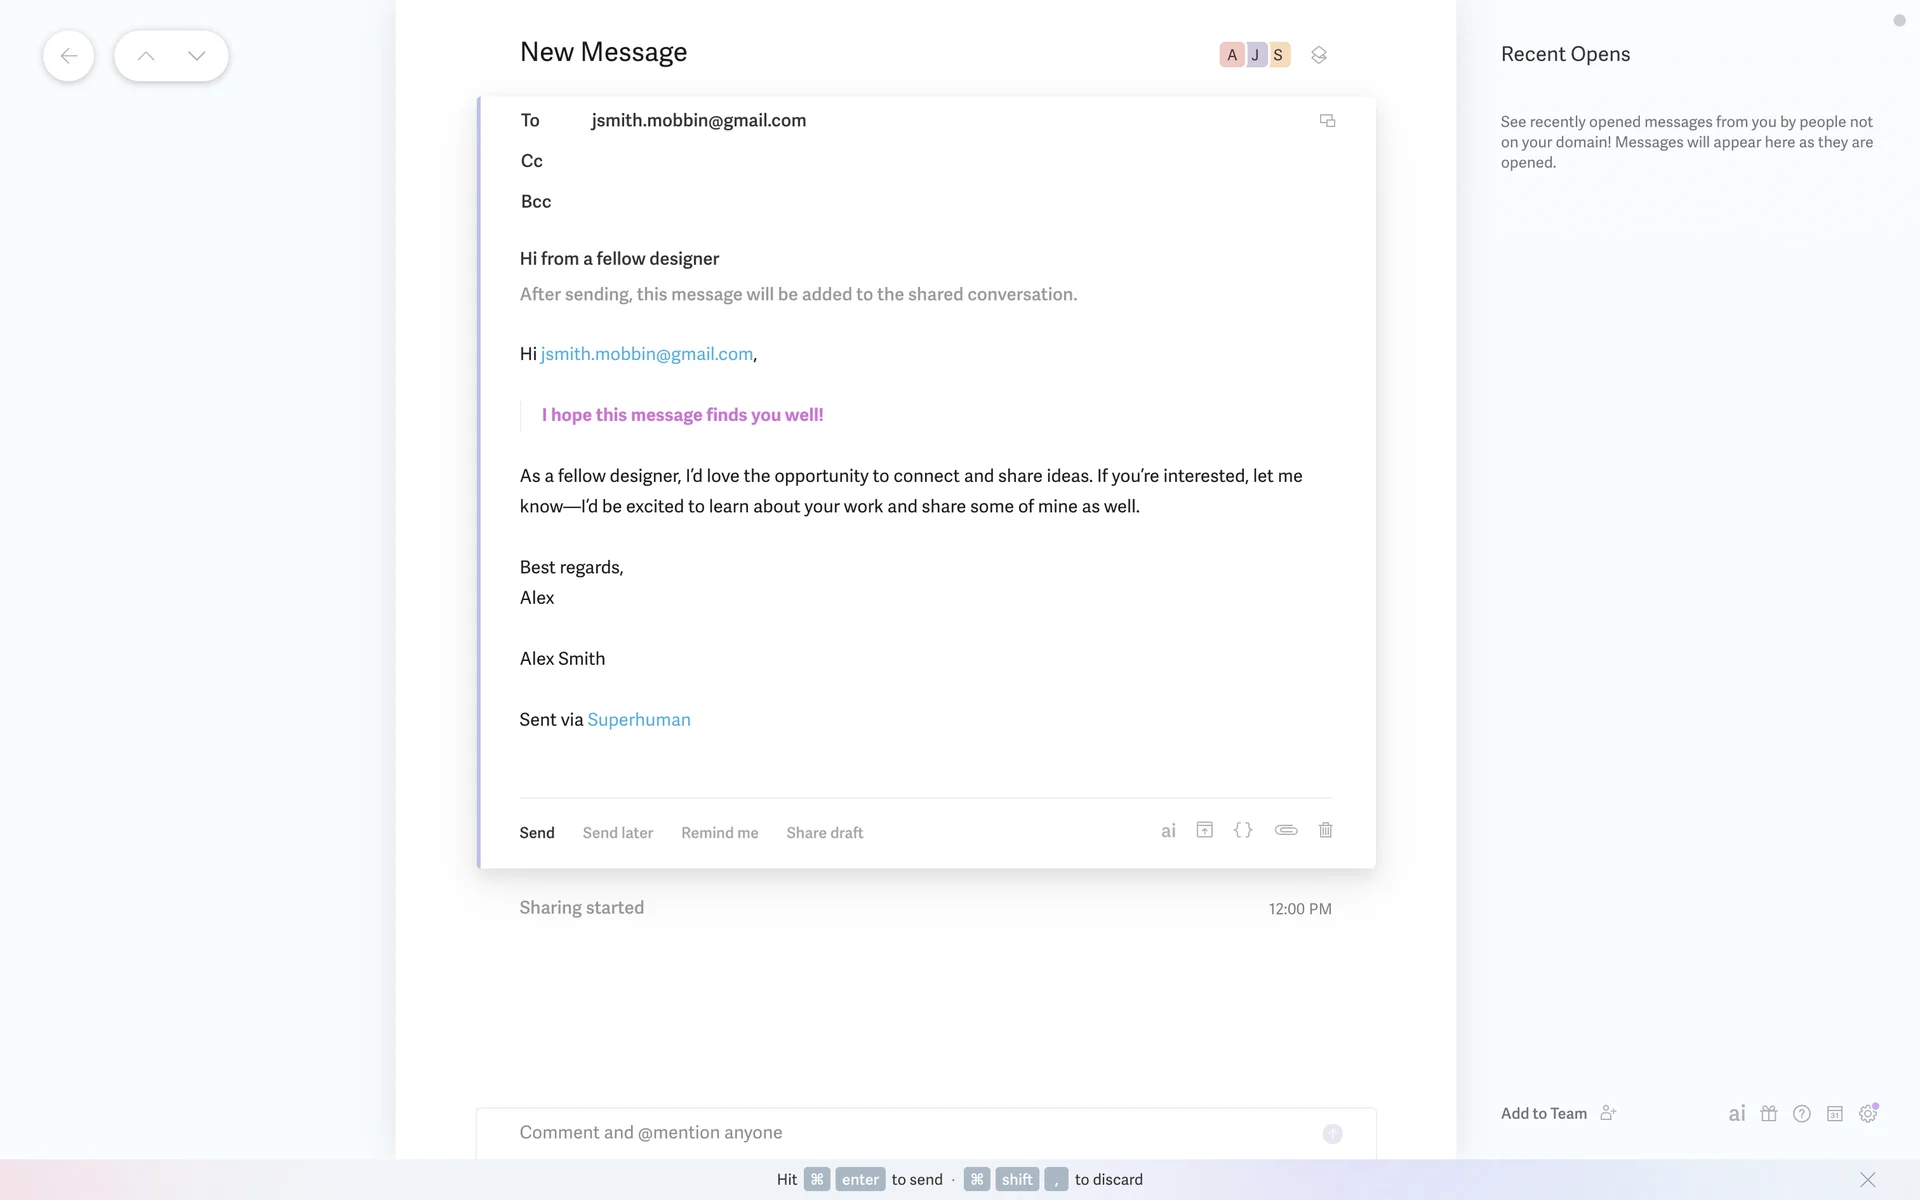Image resolution: width=1920 pixels, height=1200 pixels.
Task: Go to next message with down chevron
Action: click(197, 56)
